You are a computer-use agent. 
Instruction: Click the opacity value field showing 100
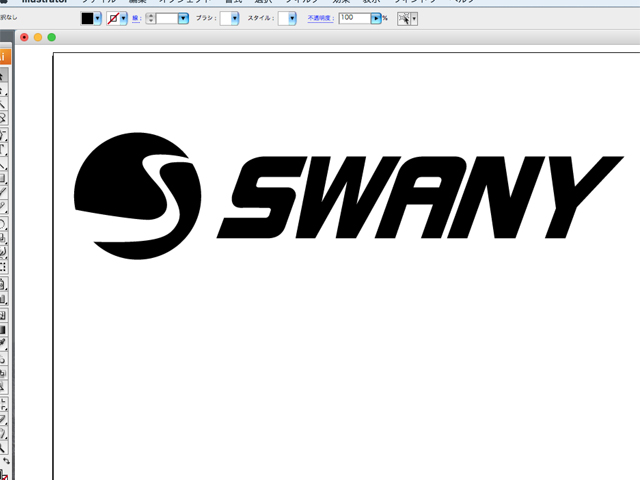[x=354, y=19]
